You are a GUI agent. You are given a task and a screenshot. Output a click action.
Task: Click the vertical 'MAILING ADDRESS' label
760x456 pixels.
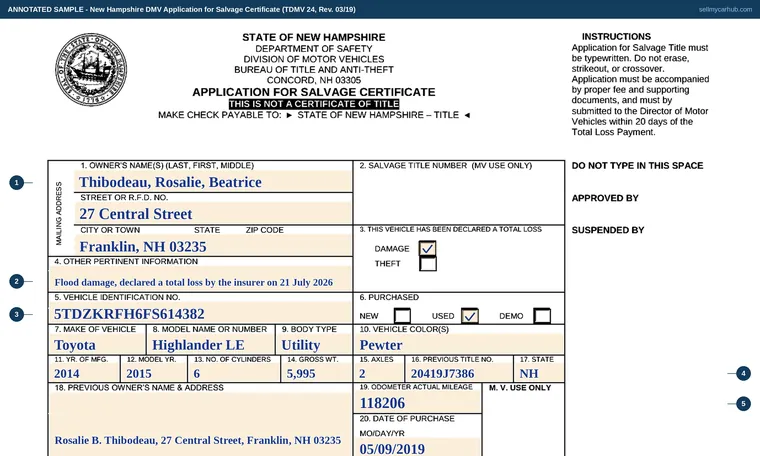pos(59,213)
